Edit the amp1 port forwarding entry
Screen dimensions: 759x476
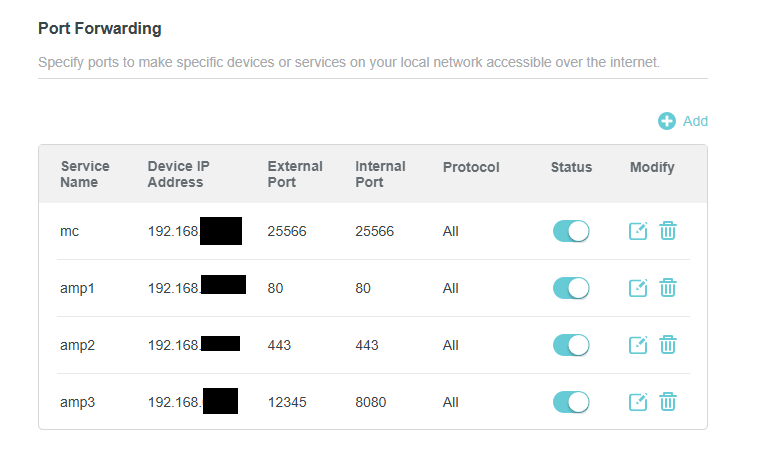pyautogui.click(x=638, y=288)
